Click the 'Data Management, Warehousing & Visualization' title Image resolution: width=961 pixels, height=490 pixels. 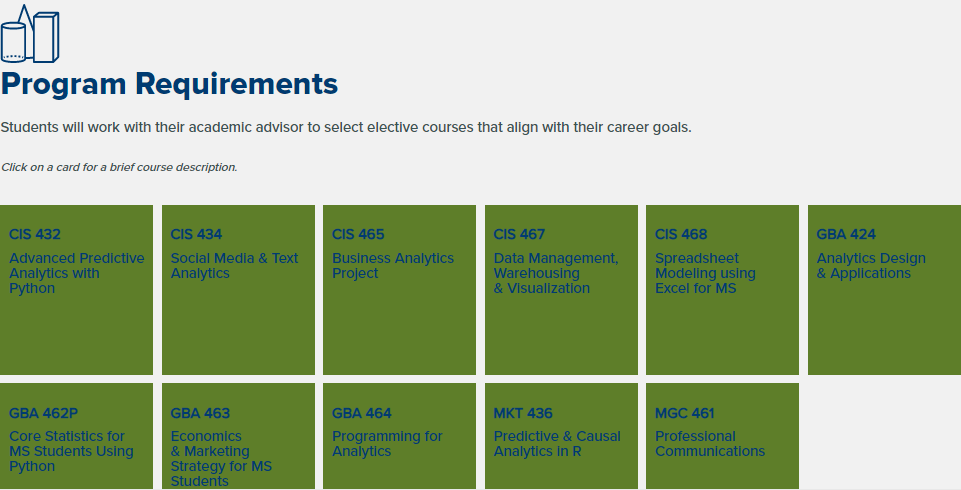point(556,273)
